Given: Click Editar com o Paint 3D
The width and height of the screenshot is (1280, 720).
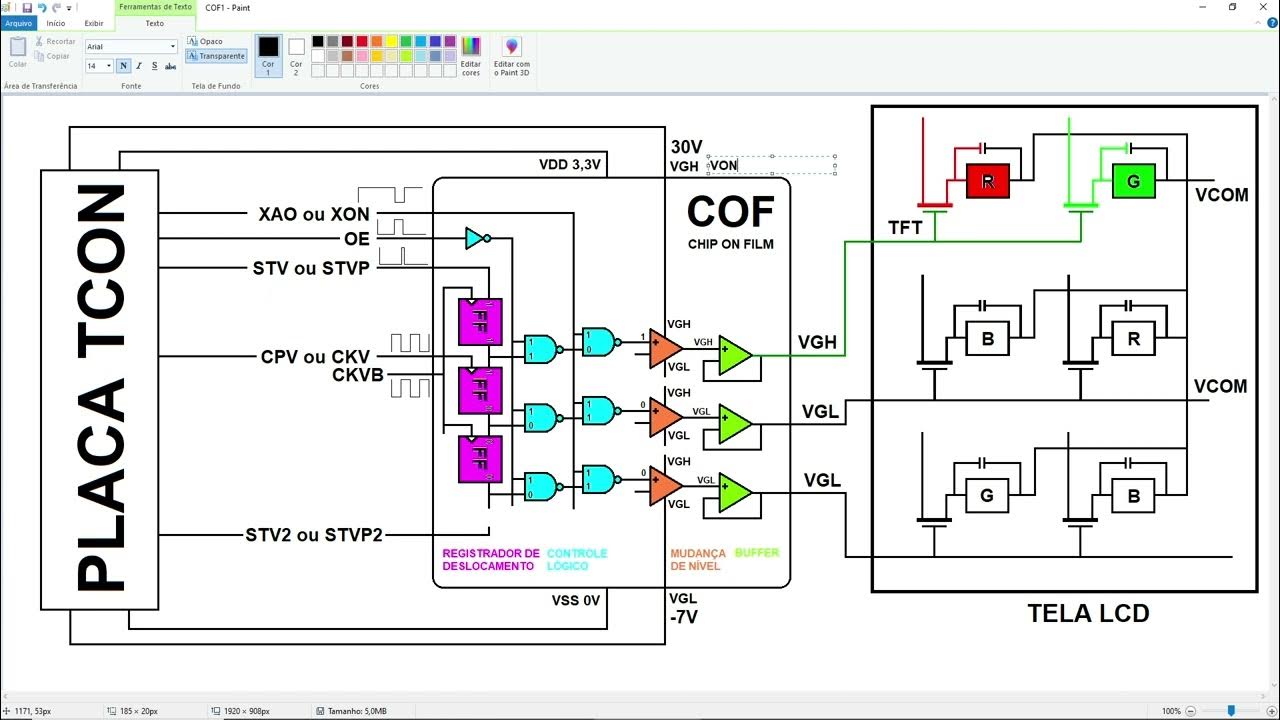Looking at the screenshot, I should click(x=512, y=55).
